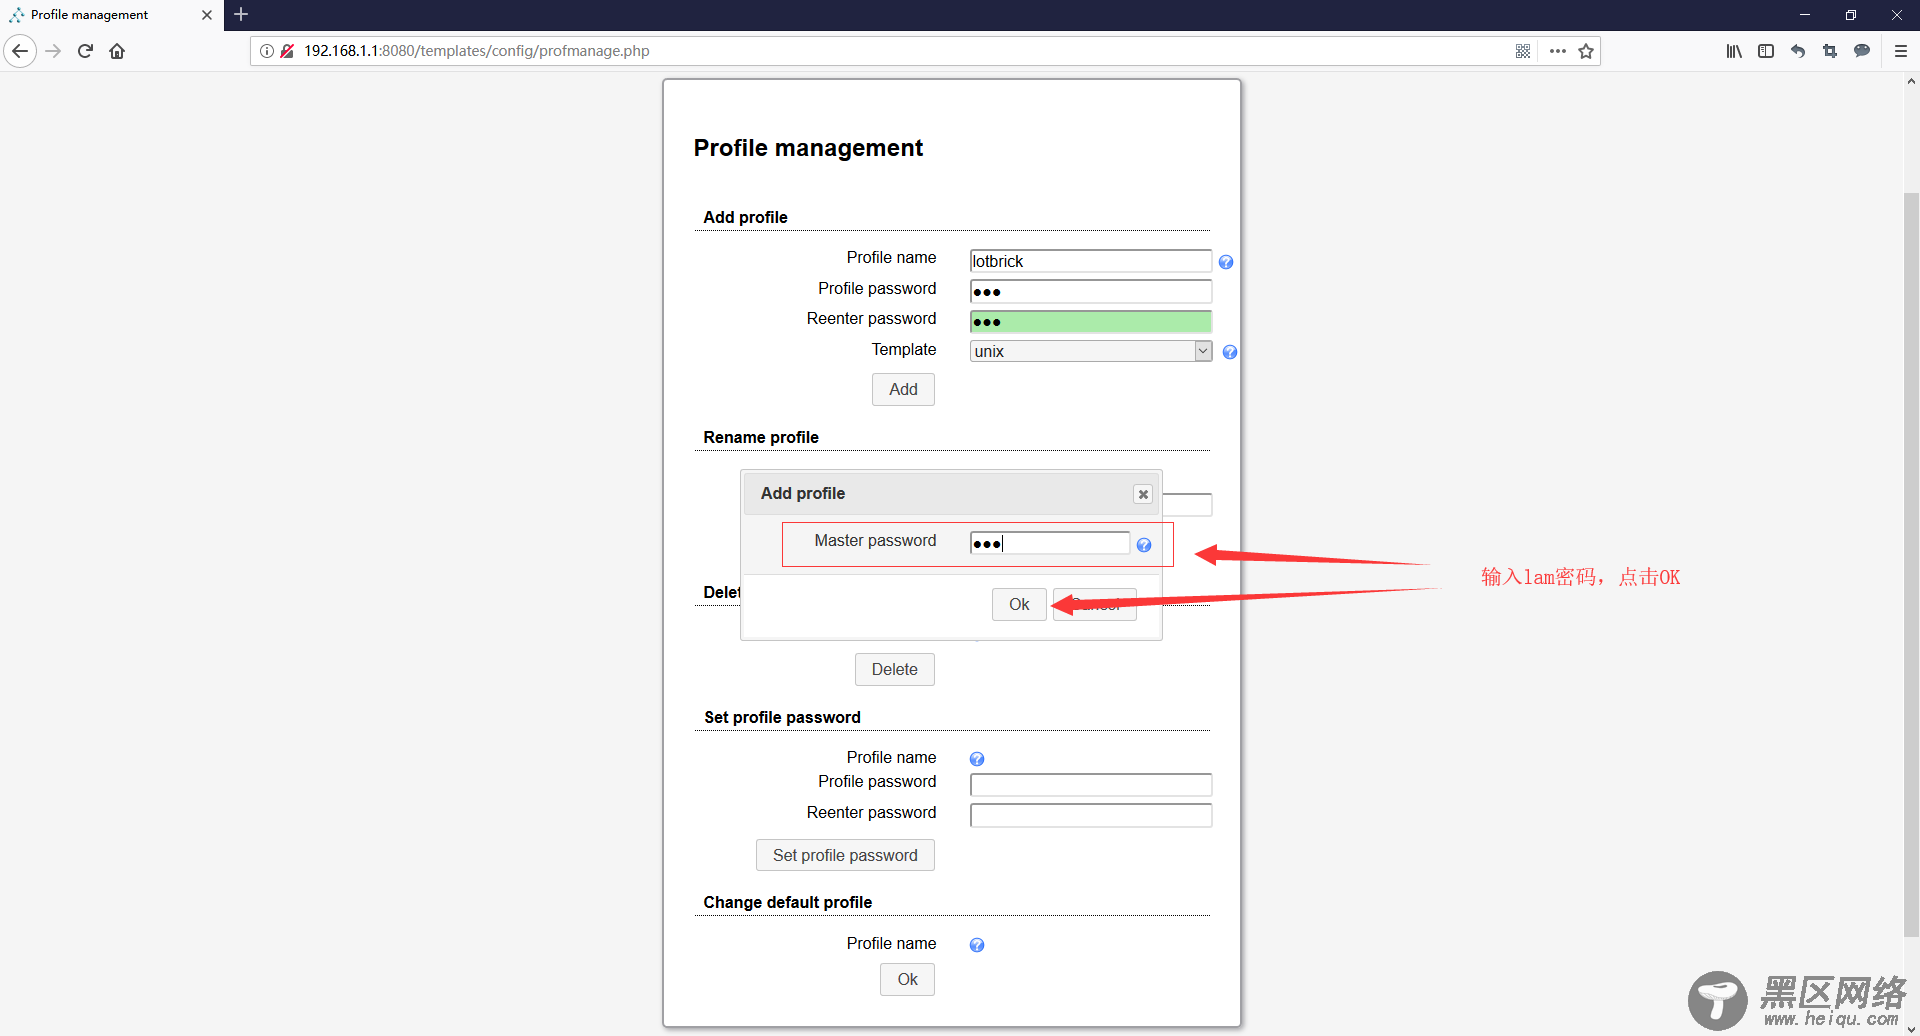Click the scrollbar up arrow
Image resolution: width=1920 pixels, height=1036 pixels.
coord(1911,82)
